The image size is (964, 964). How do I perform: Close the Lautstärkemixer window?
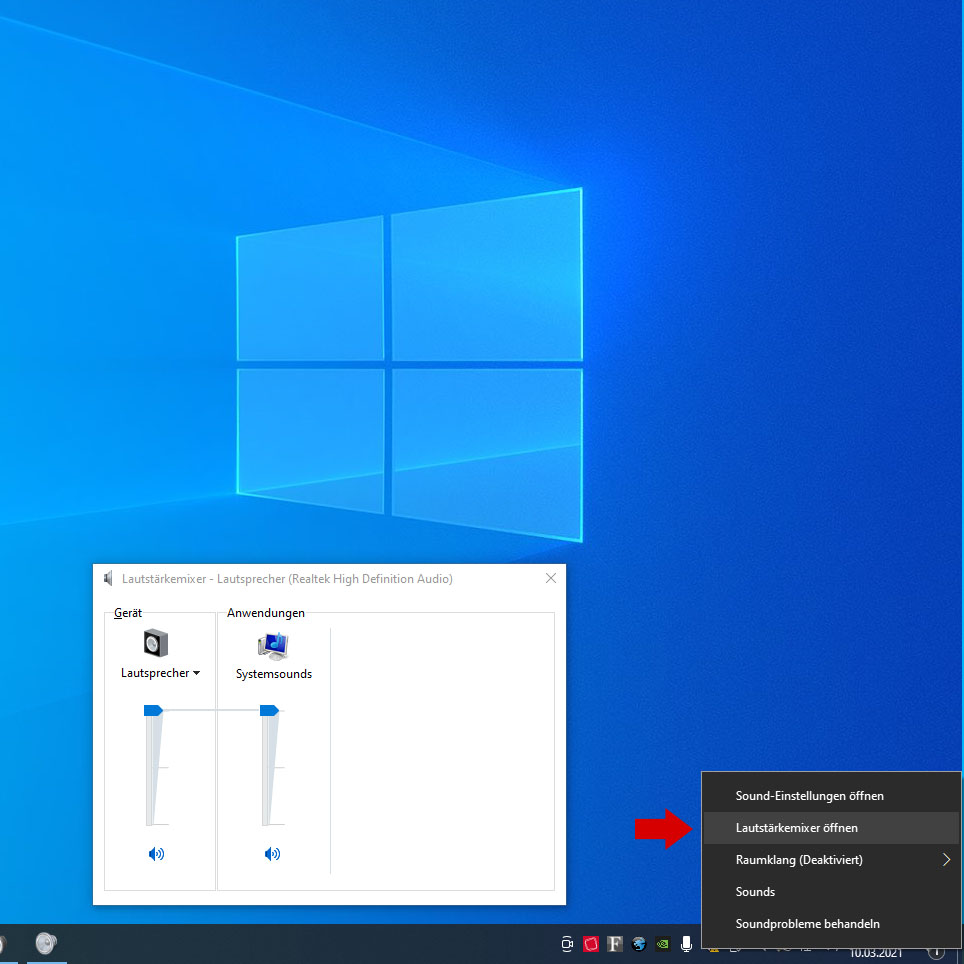[x=551, y=578]
